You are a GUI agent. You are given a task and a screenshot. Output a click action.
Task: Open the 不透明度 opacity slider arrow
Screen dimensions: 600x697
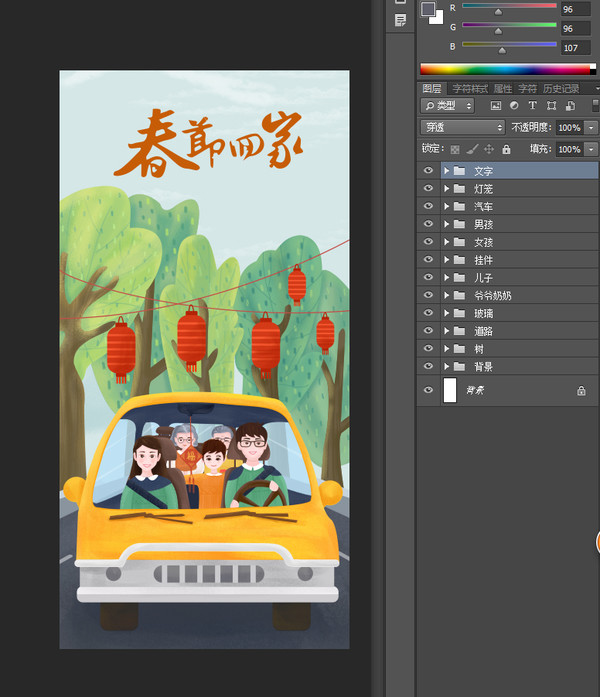coord(591,128)
